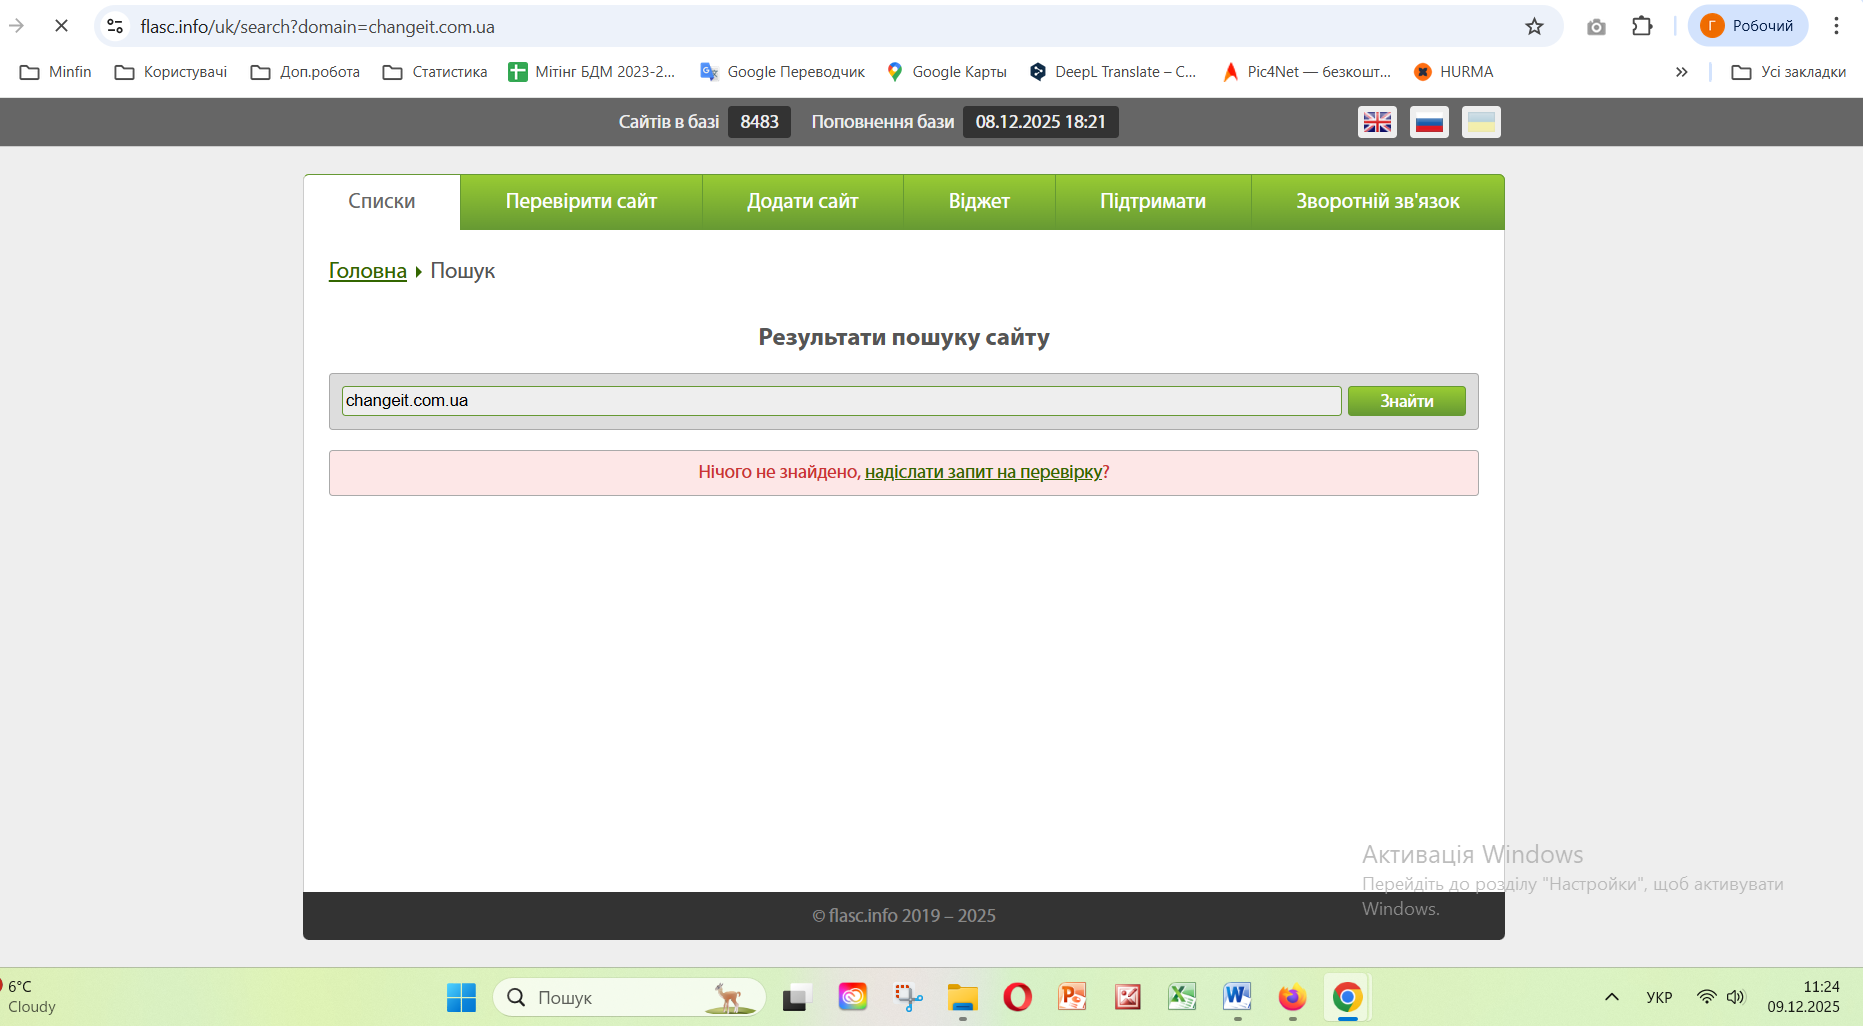Open the Усі закладки folder
The image size is (1863, 1026).
[x=1789, y=72]
